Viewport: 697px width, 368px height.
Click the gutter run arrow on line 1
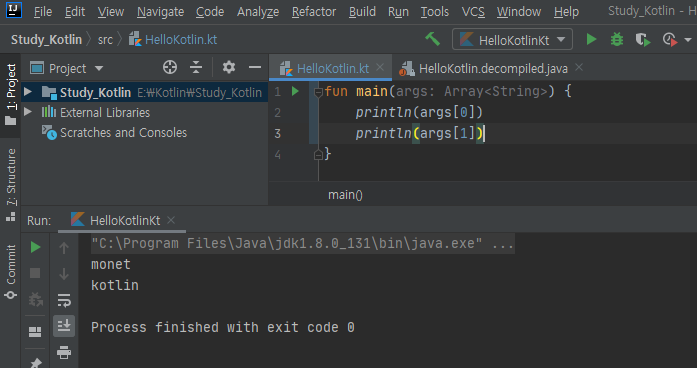point(295,92)
